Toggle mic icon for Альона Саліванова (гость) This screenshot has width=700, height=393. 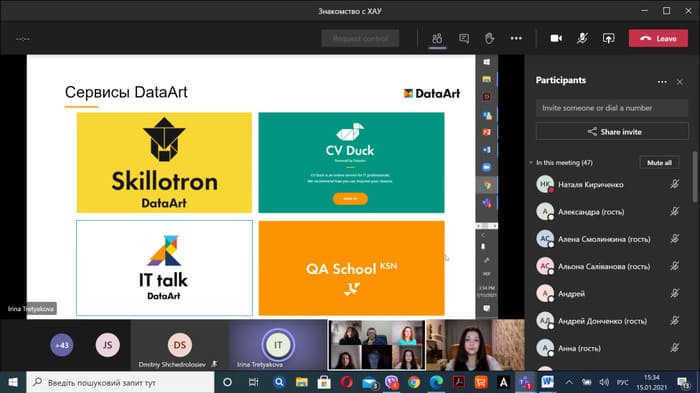click(x=675, y=266)
